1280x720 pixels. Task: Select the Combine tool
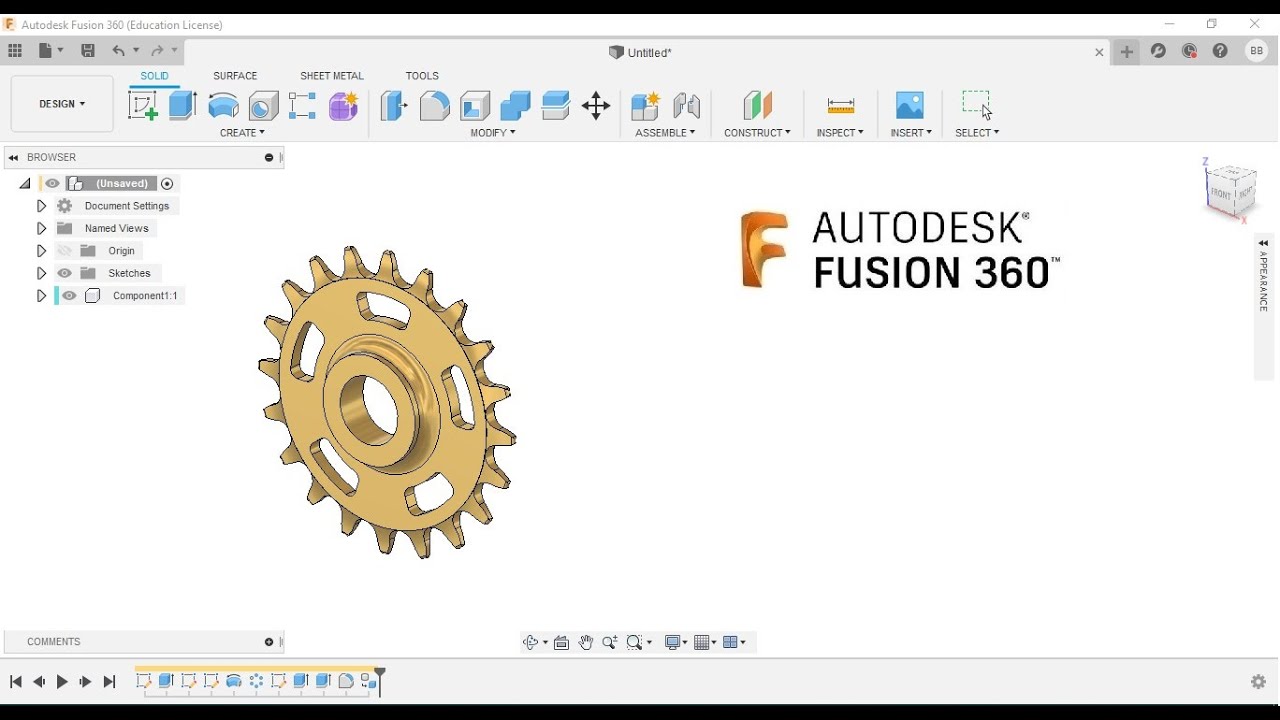tap(515, 105)
